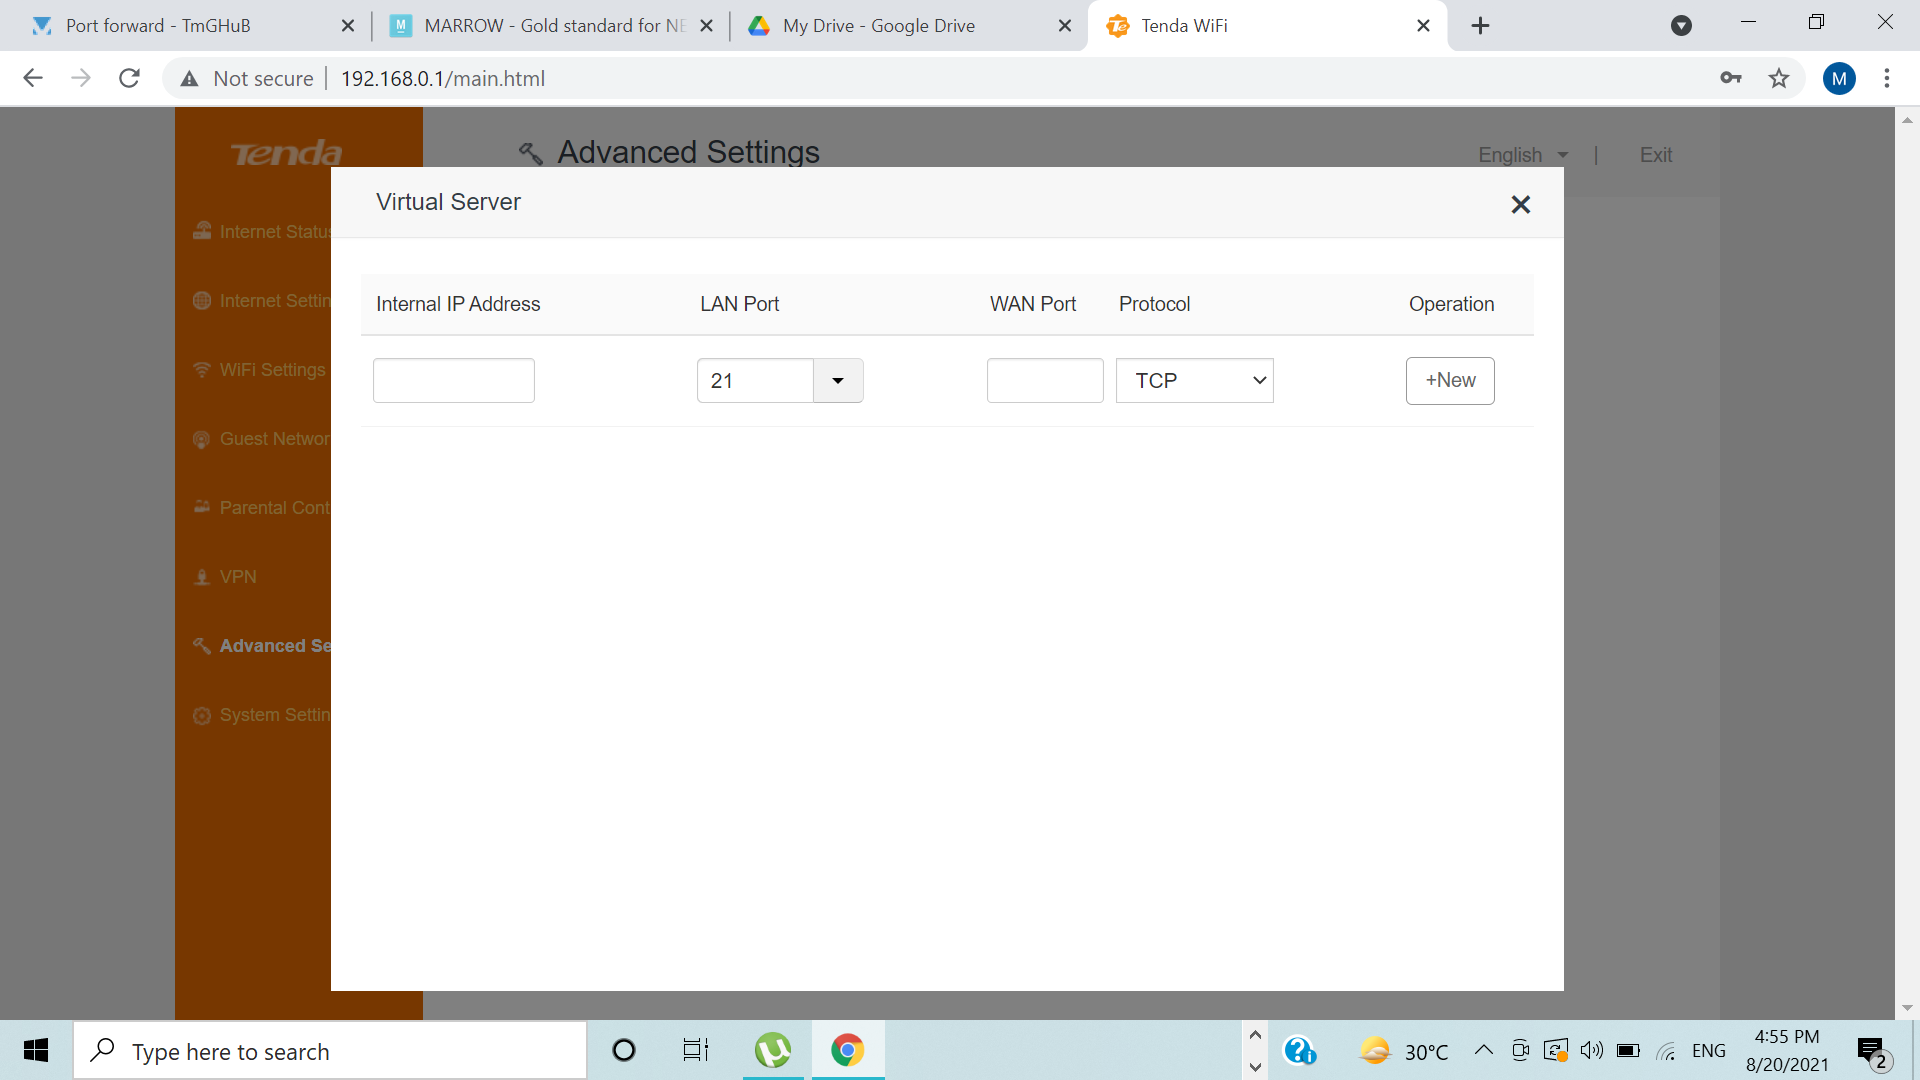Open Windows Task View icon

(695, 1050)
